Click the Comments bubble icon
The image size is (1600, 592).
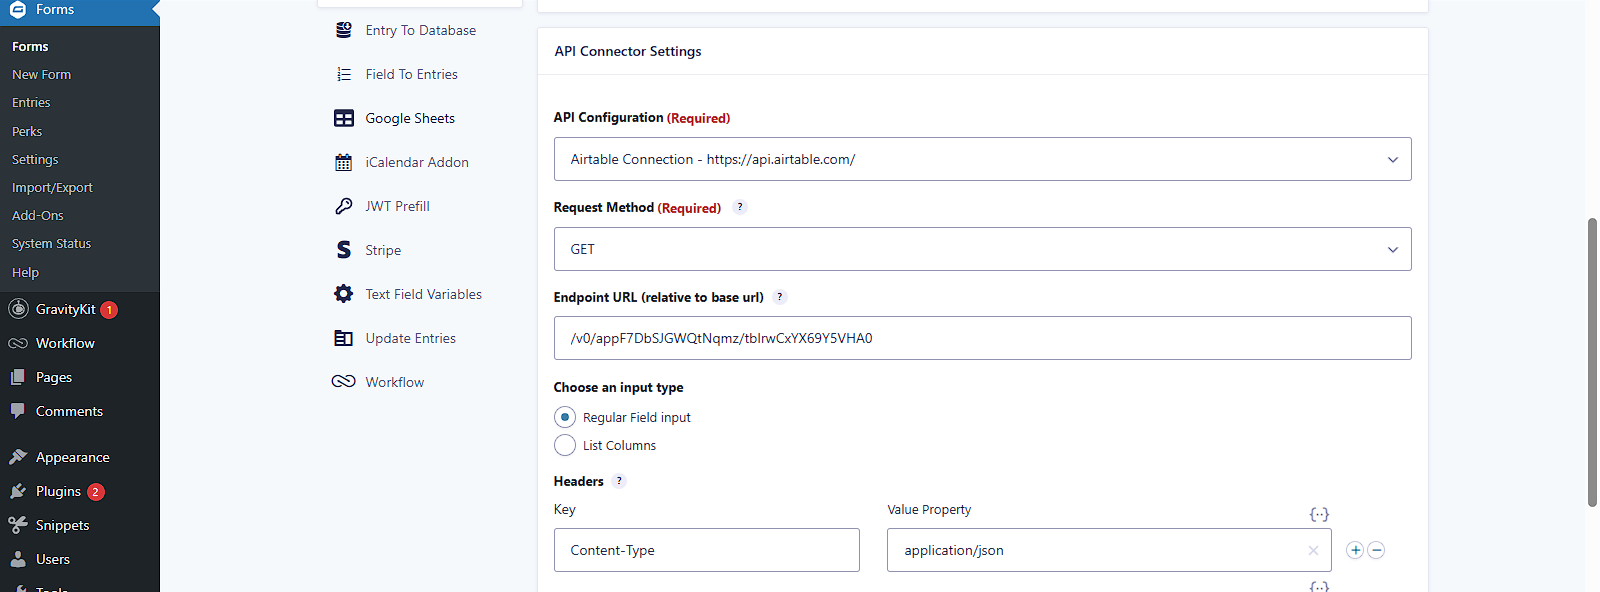click(x=18, y=411)
